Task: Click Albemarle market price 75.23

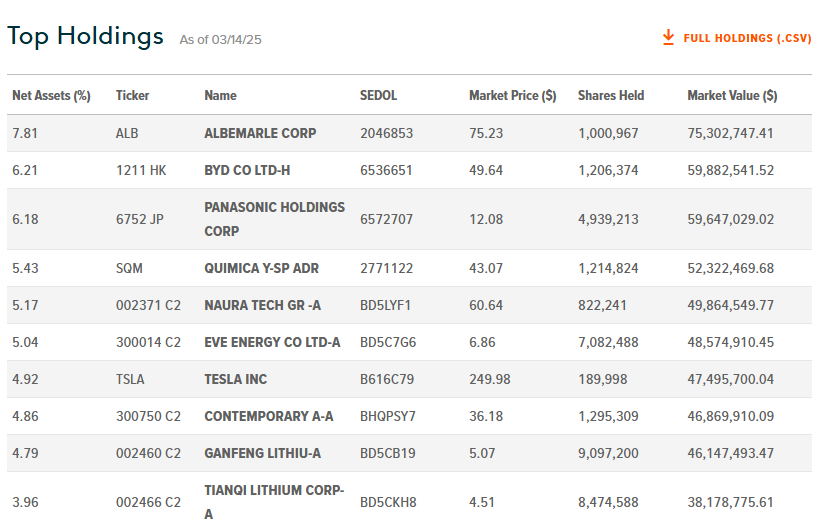Action: point(486,133)
